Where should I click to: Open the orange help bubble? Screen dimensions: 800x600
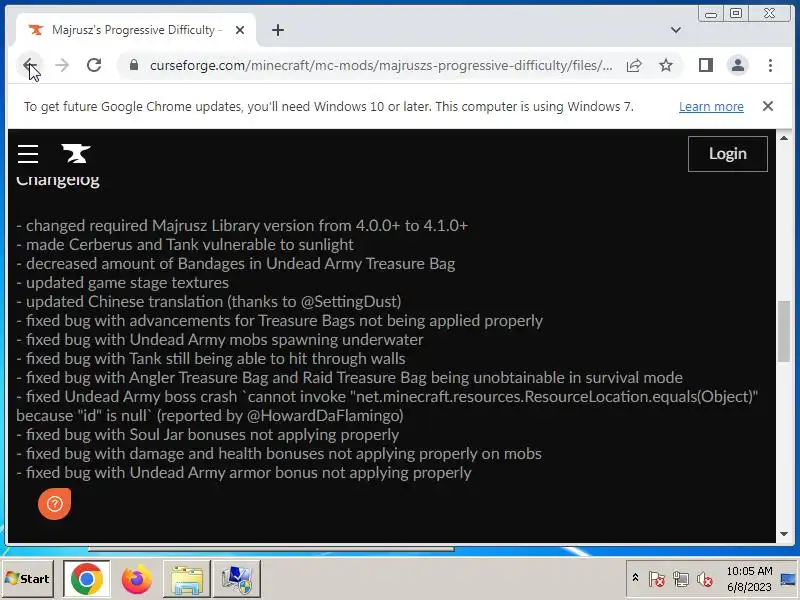tap(55, 504)
